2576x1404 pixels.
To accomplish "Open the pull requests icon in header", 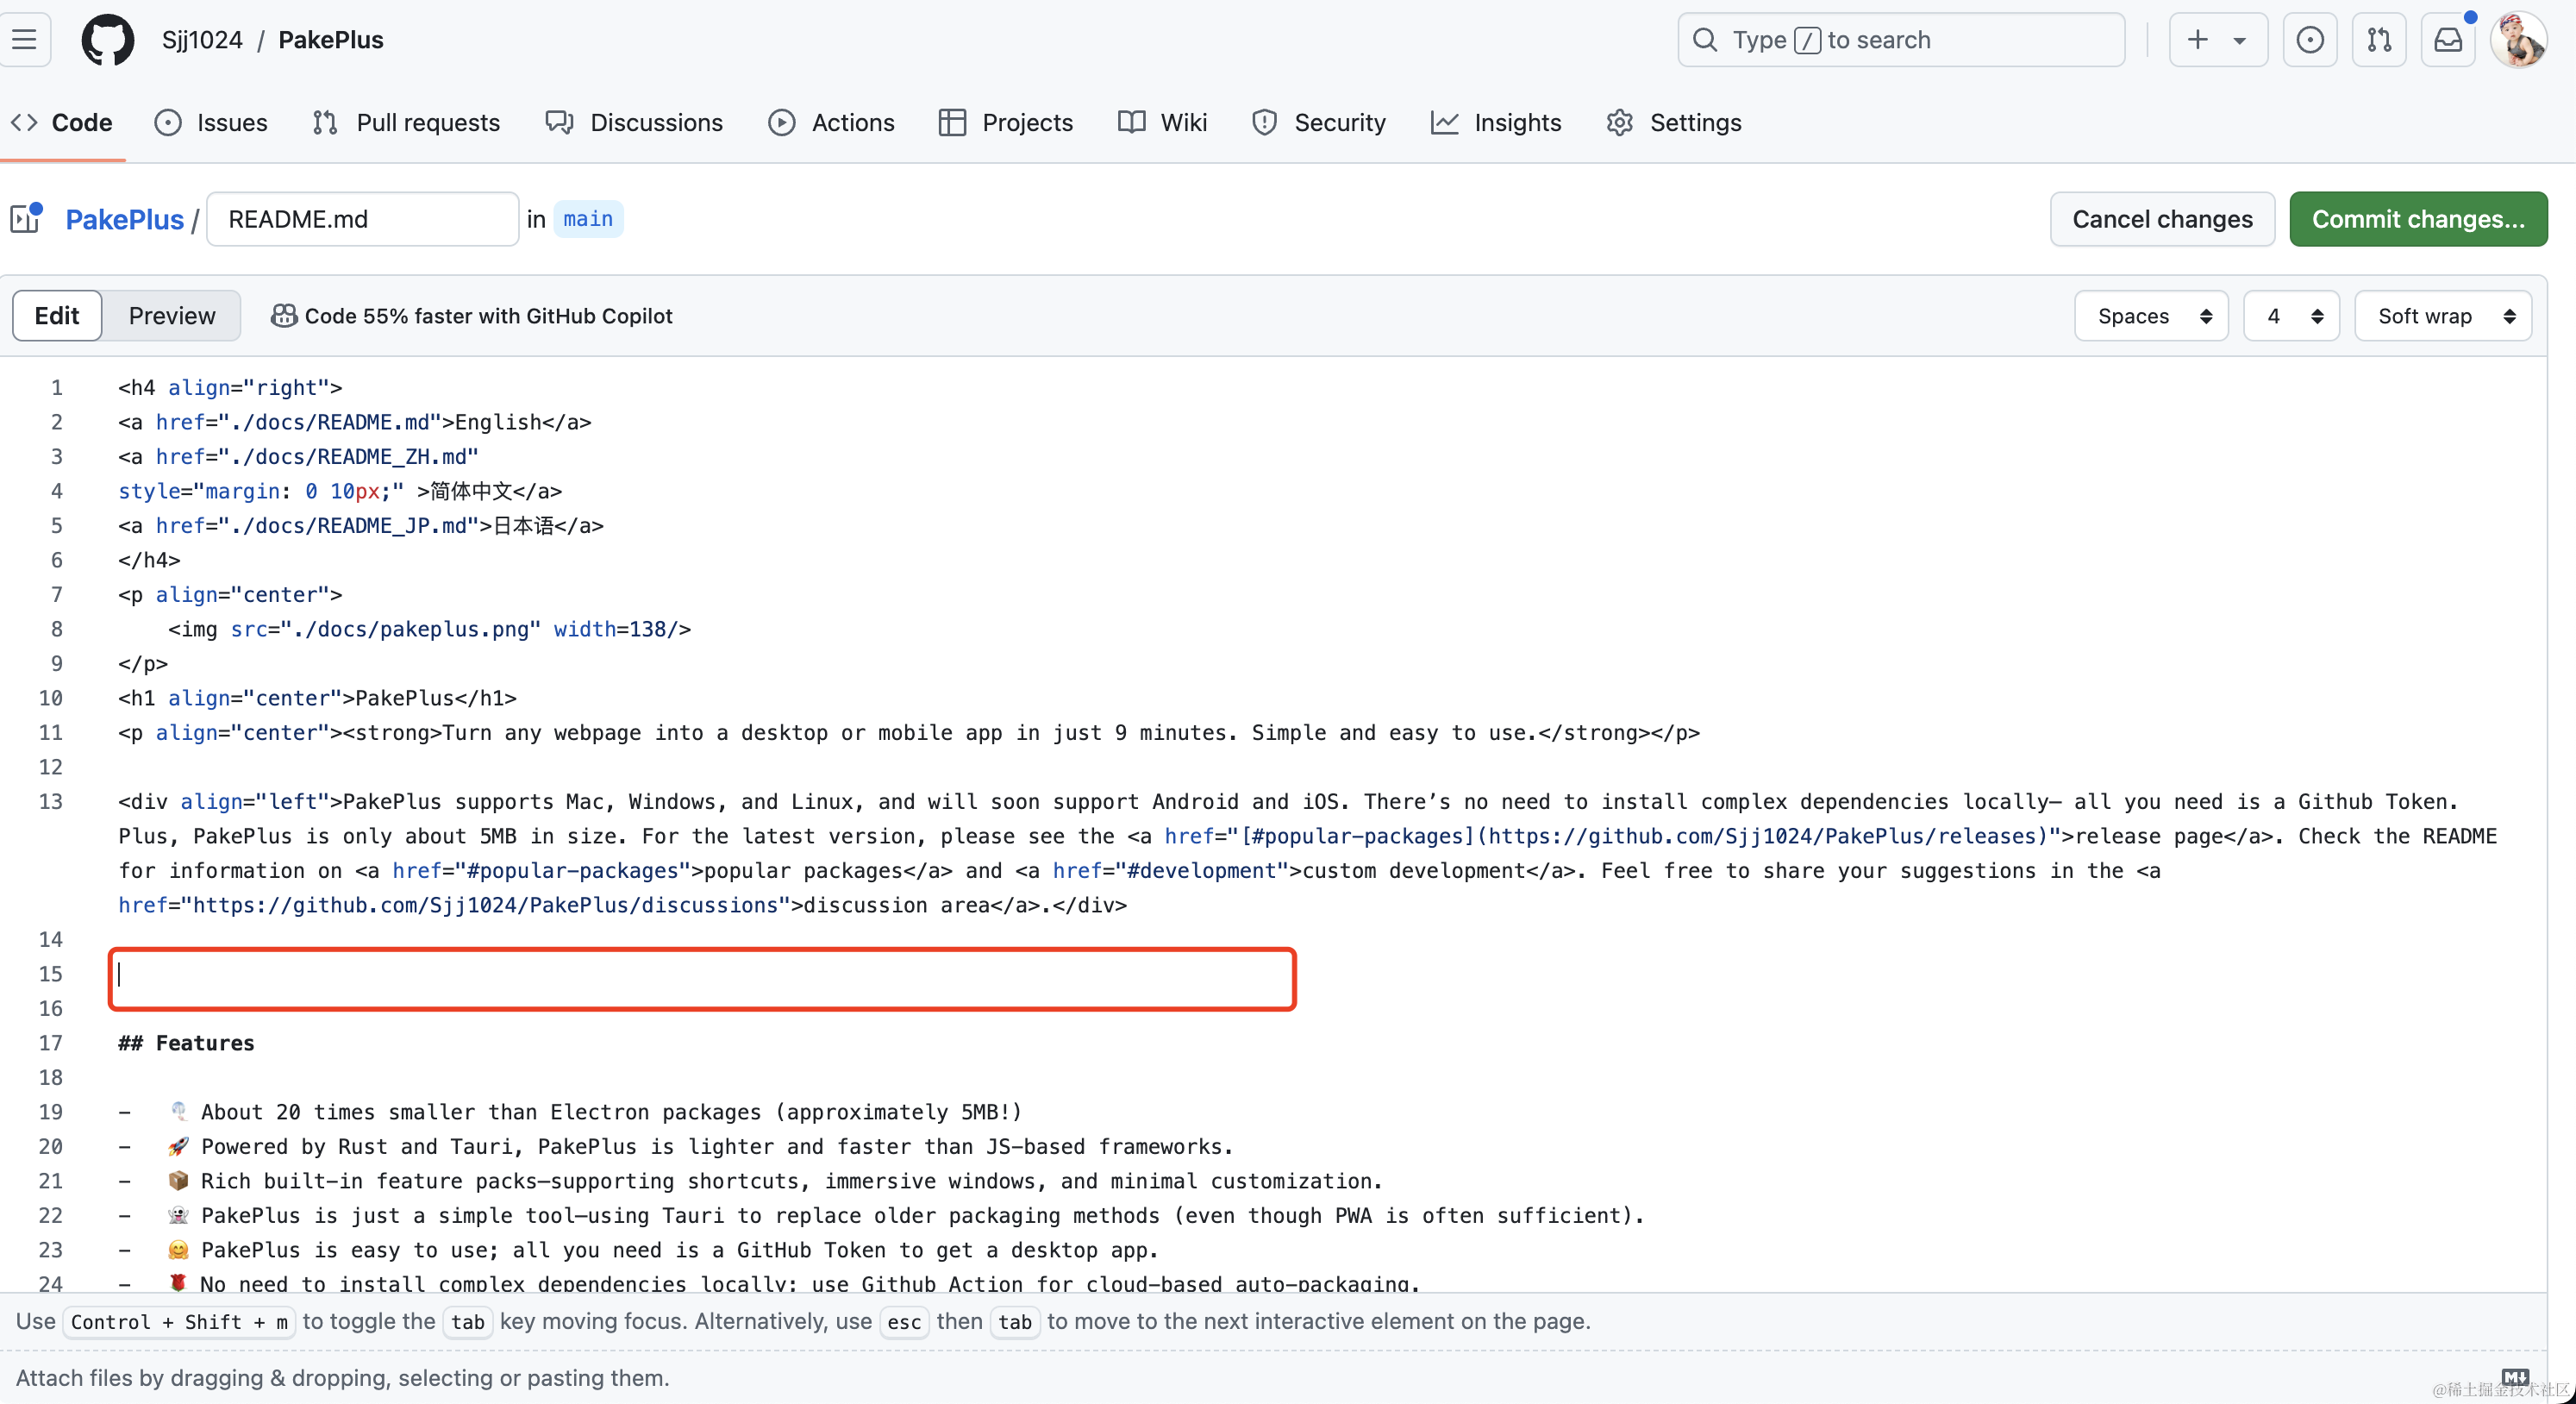I will pyautogui.click(x=2379, y=40).
